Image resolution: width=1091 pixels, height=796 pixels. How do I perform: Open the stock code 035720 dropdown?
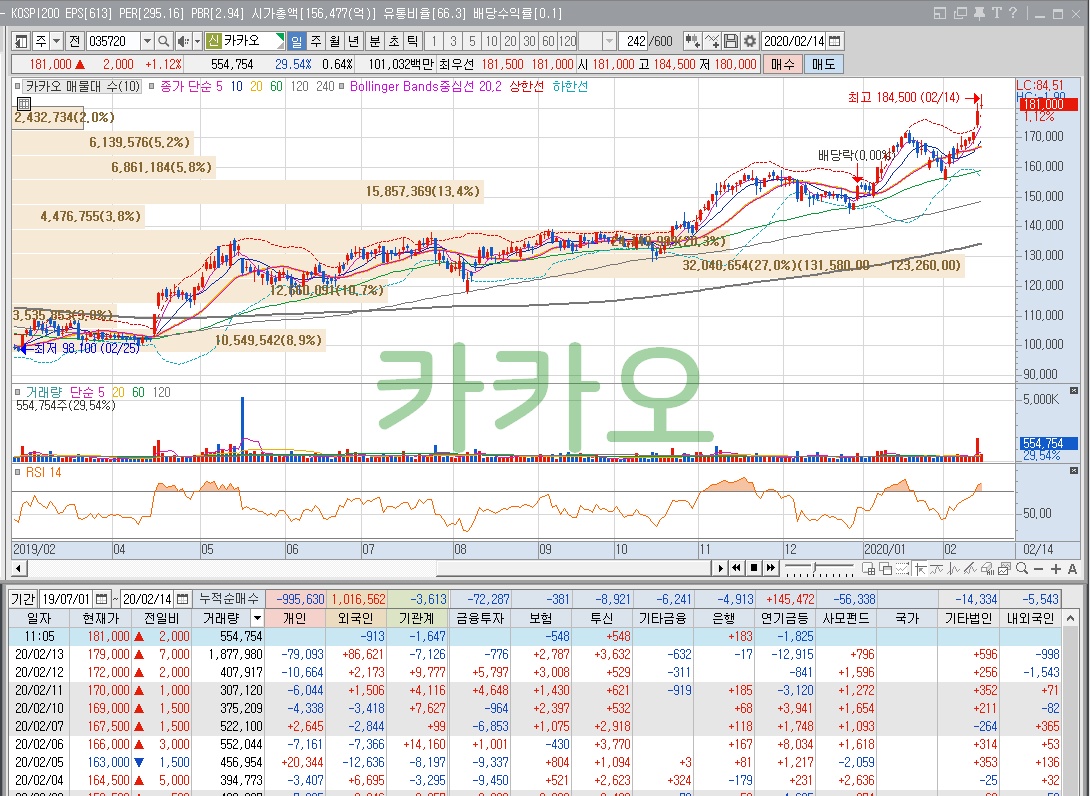click(148, 41)
